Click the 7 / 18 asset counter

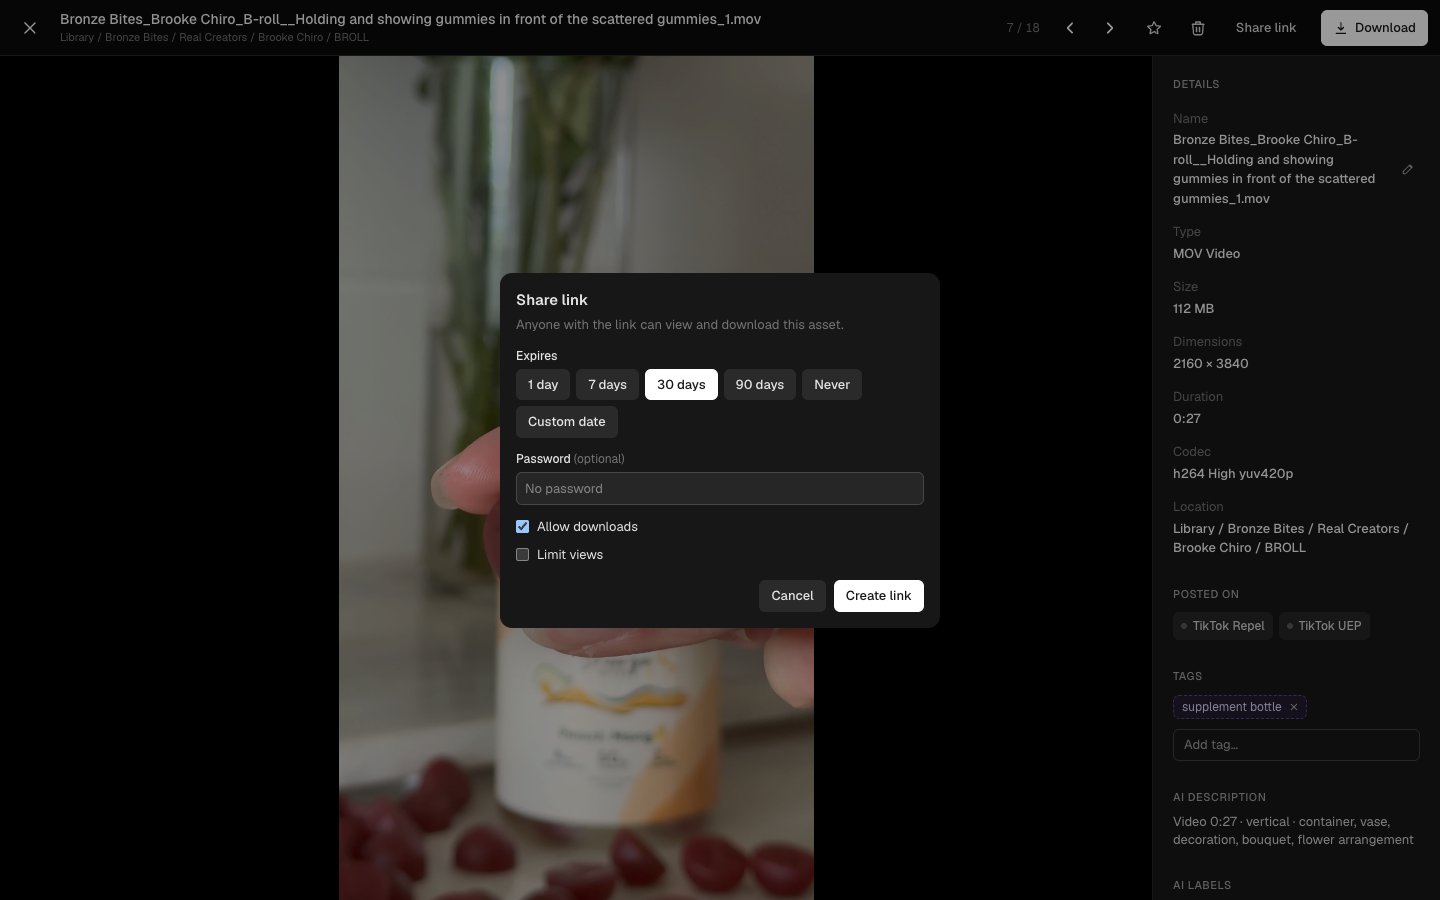1023,28
